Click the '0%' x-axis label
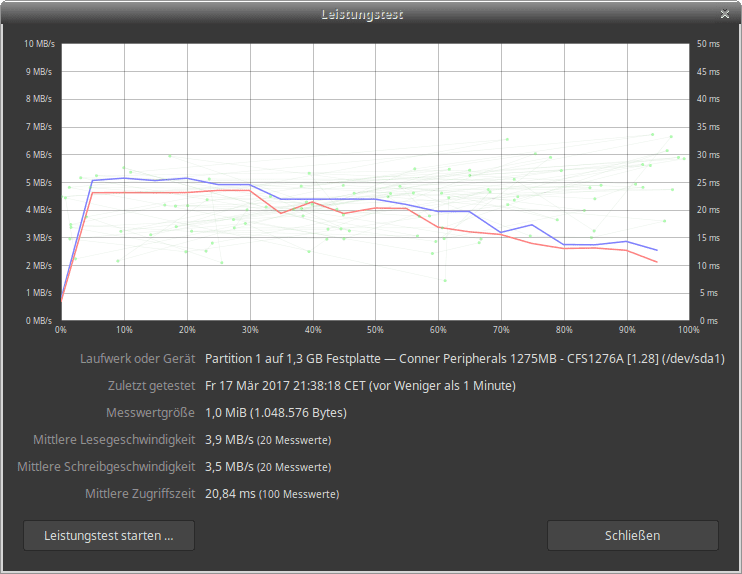 (x=61, y=330)
